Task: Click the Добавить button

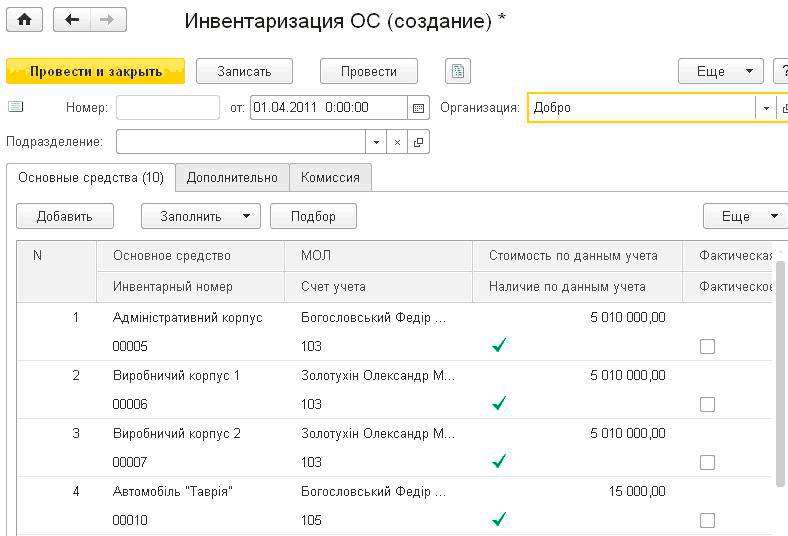Action: click(65, 216)
